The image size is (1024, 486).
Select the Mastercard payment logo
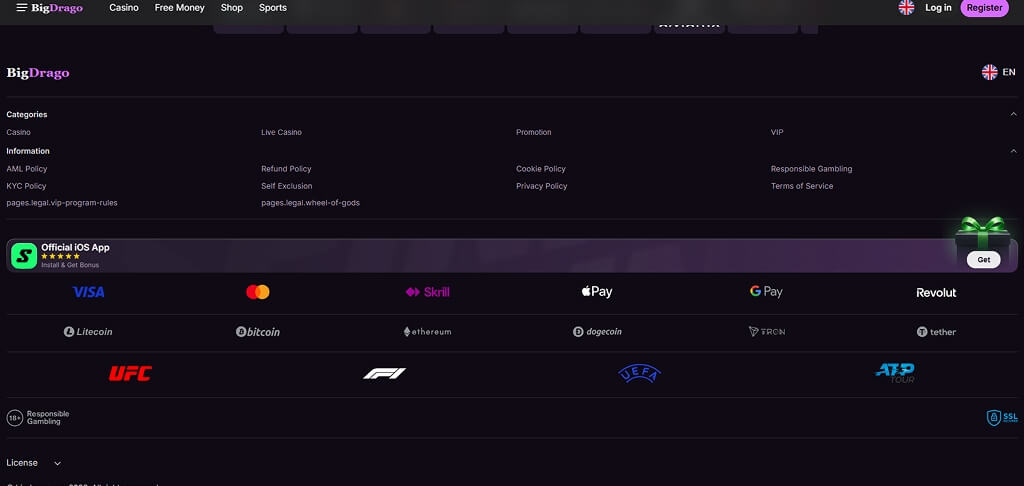click(x=258, y=292)
